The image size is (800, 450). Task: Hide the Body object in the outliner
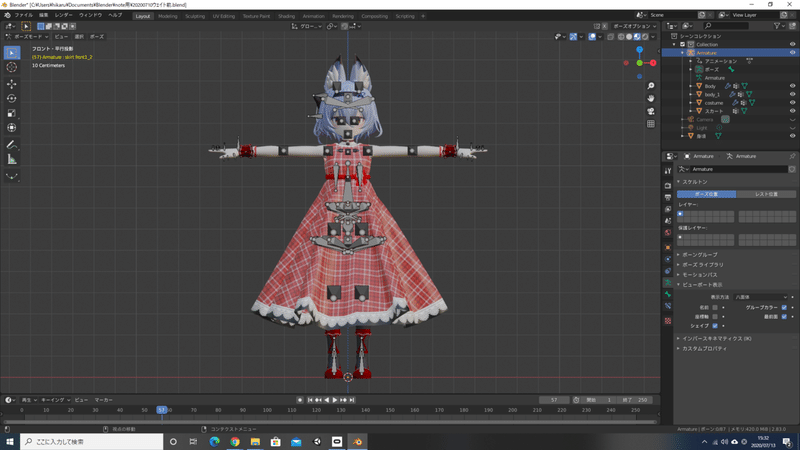pos(792,86)
